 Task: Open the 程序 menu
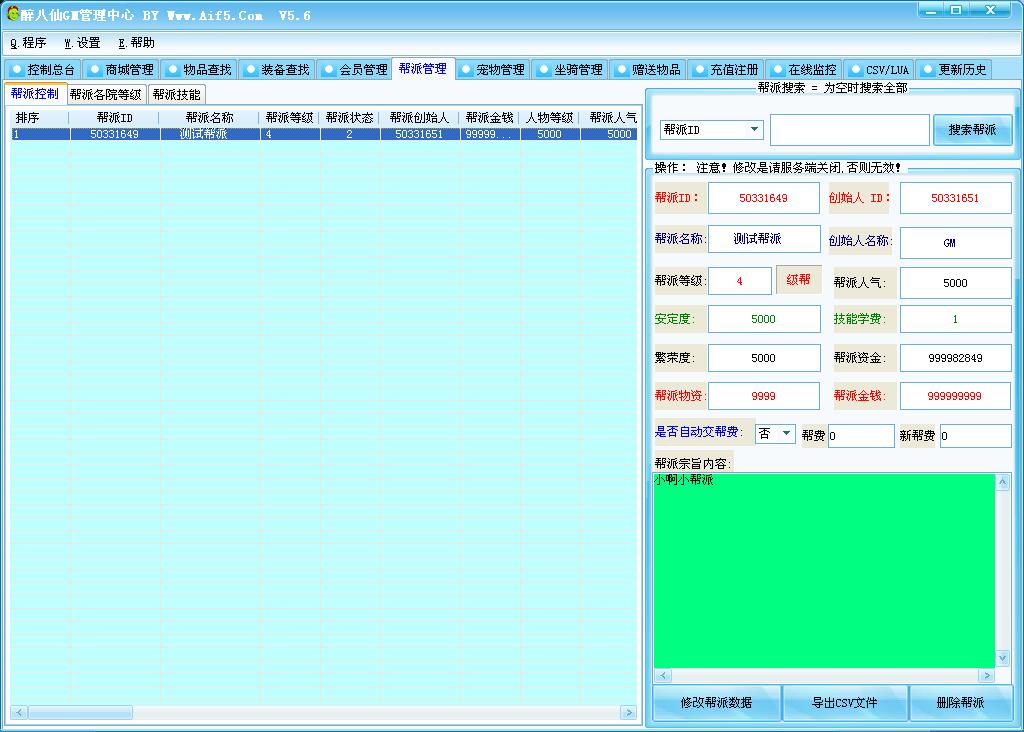point(29,43)
